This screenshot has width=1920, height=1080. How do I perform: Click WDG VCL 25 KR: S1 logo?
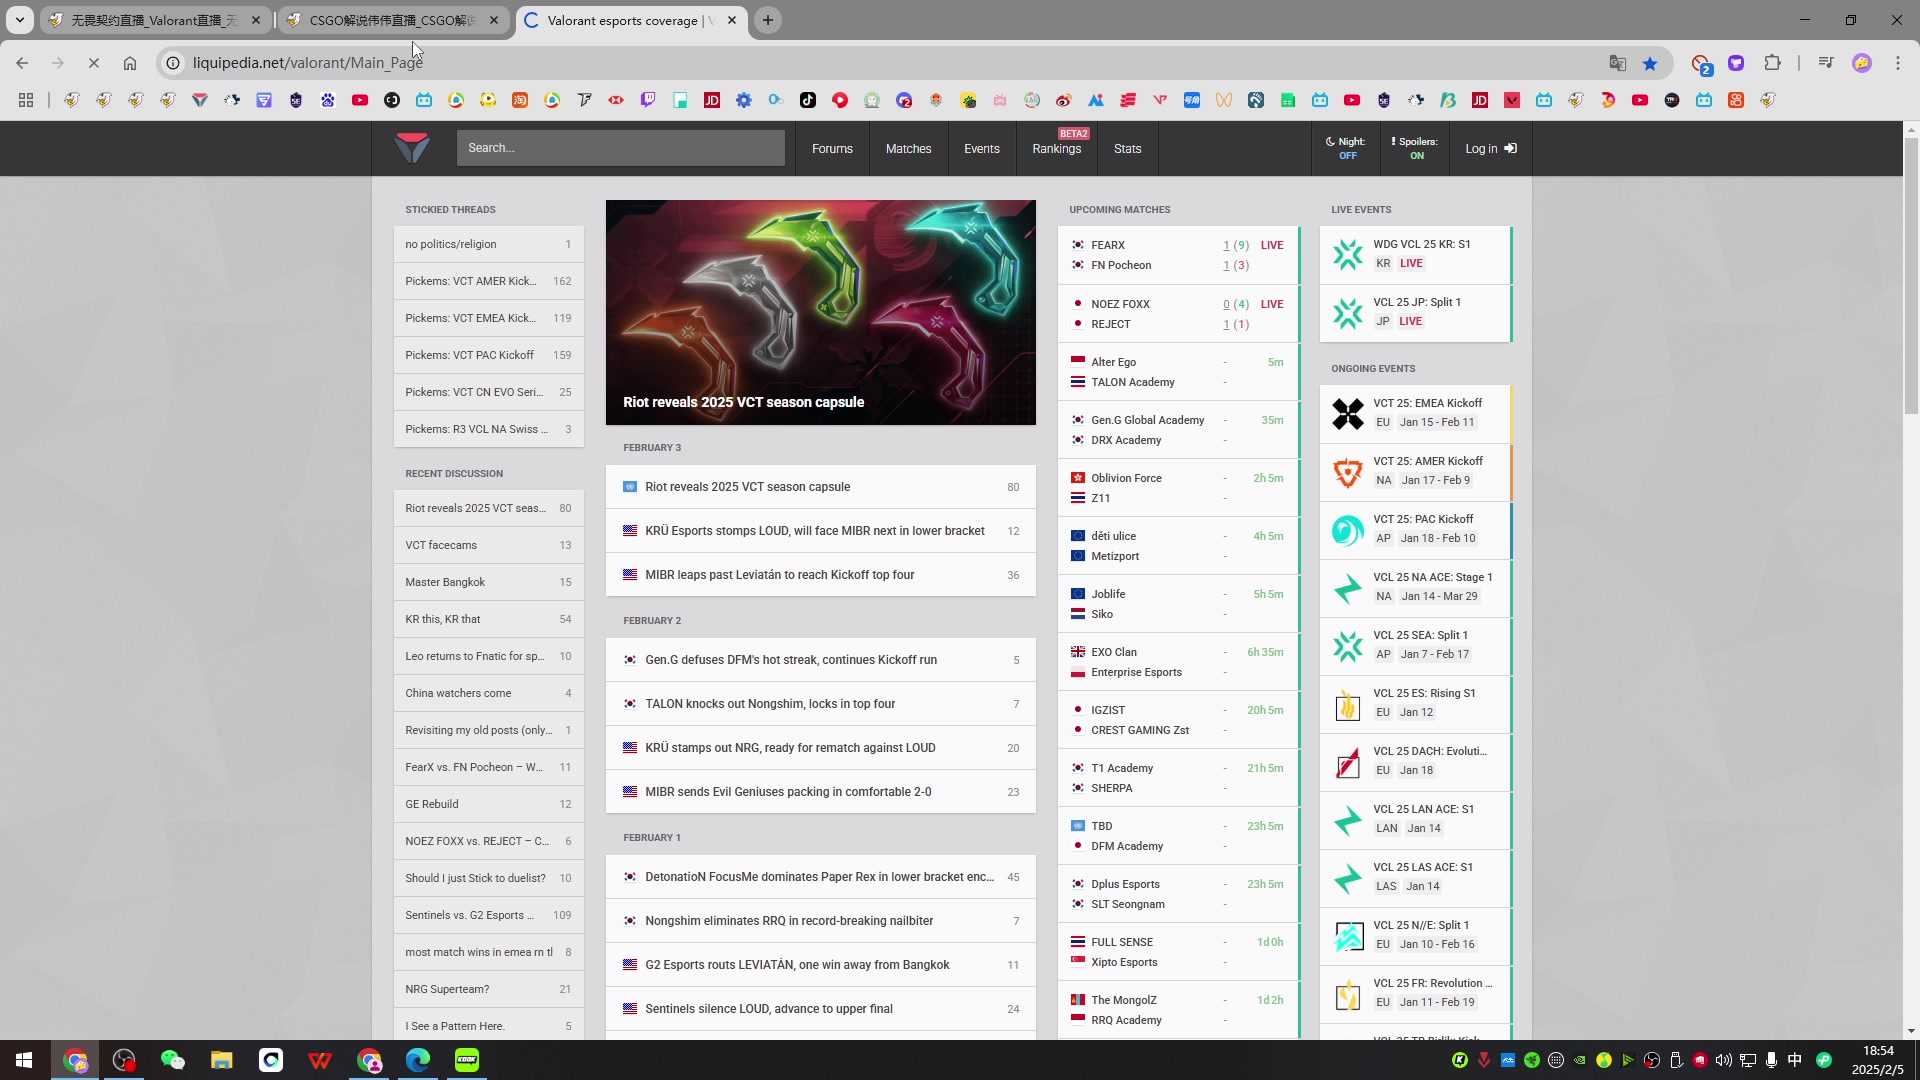click(1347, 255)
